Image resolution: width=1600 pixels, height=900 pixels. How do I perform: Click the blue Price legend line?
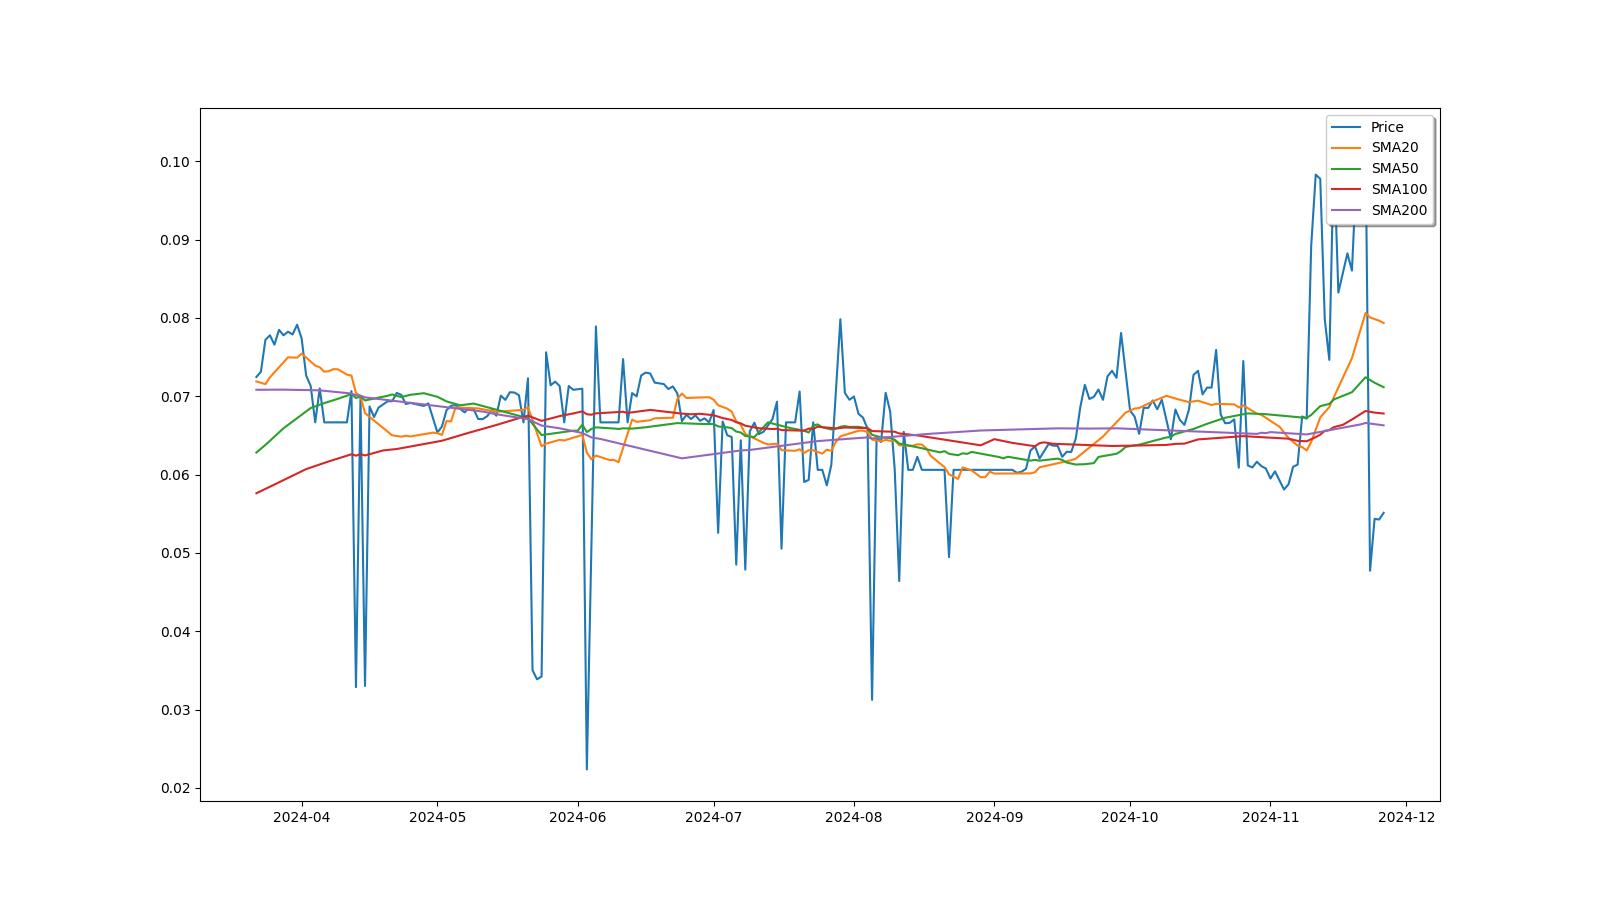[1347, 127]
